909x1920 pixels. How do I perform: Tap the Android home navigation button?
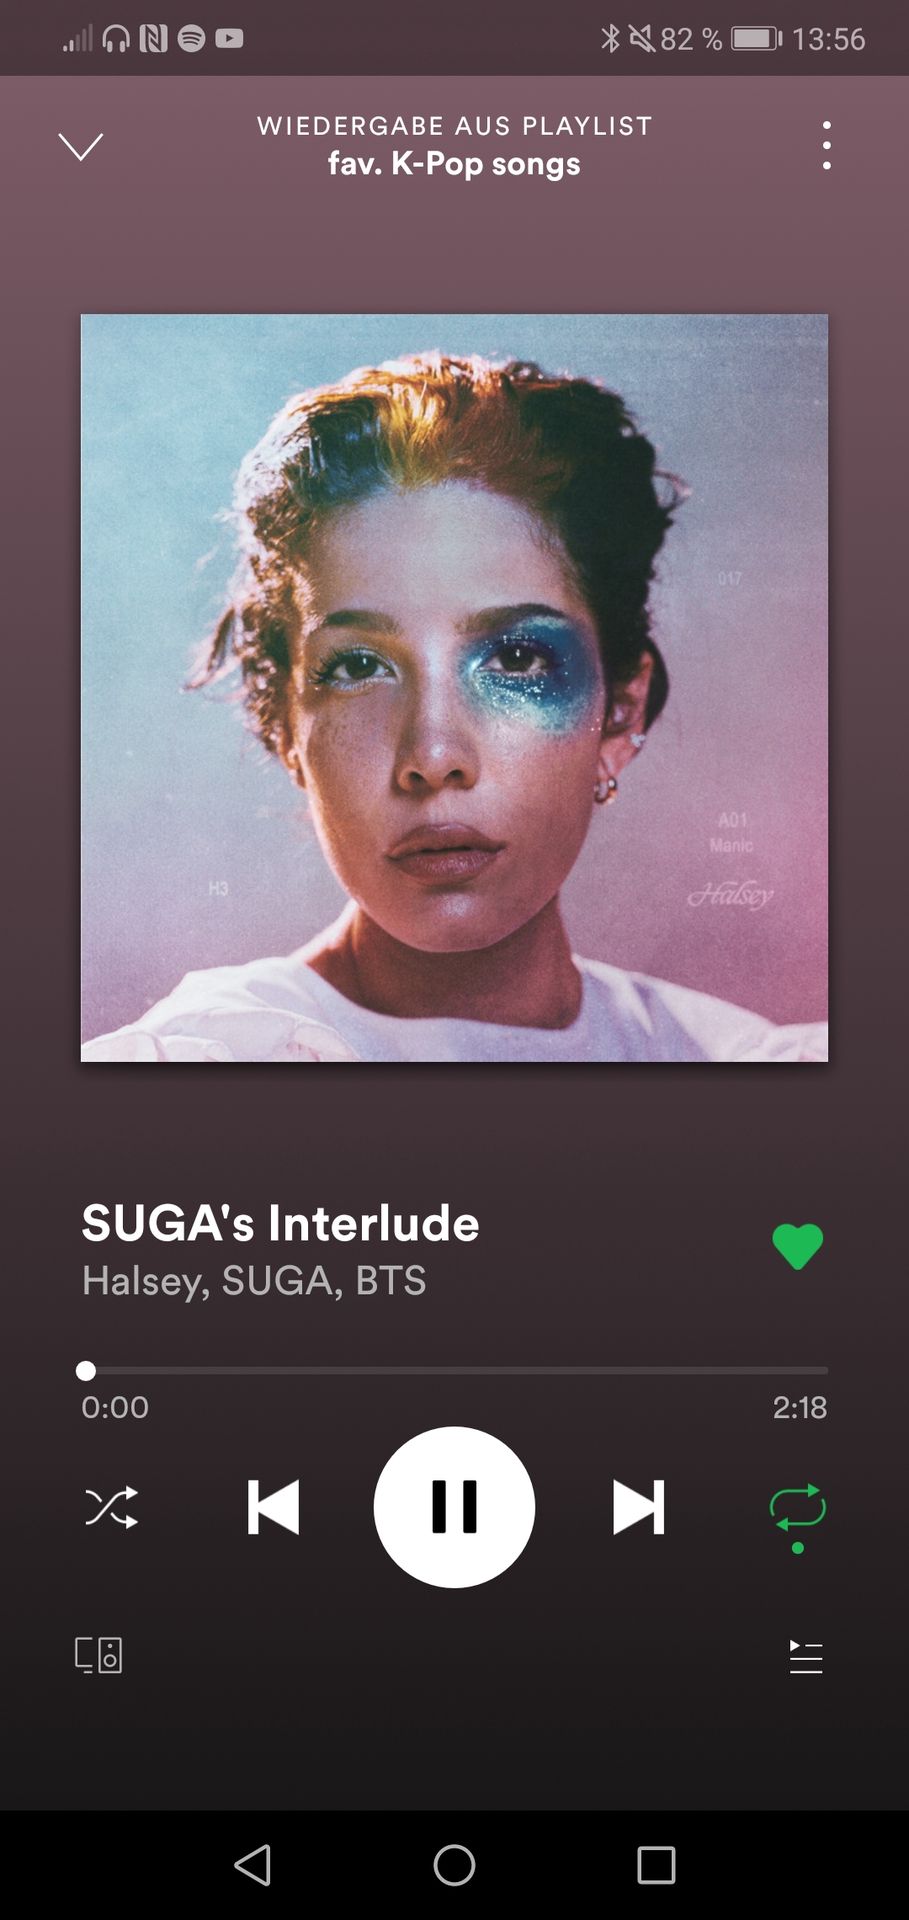(454, 1865)
